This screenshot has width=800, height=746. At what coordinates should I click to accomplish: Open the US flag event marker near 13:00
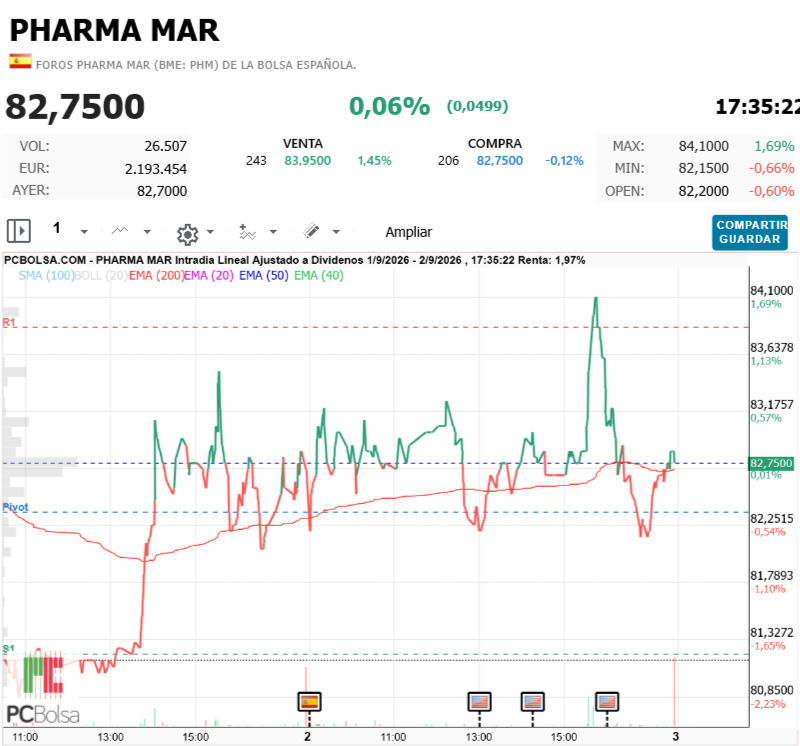(x=479, y=702)
